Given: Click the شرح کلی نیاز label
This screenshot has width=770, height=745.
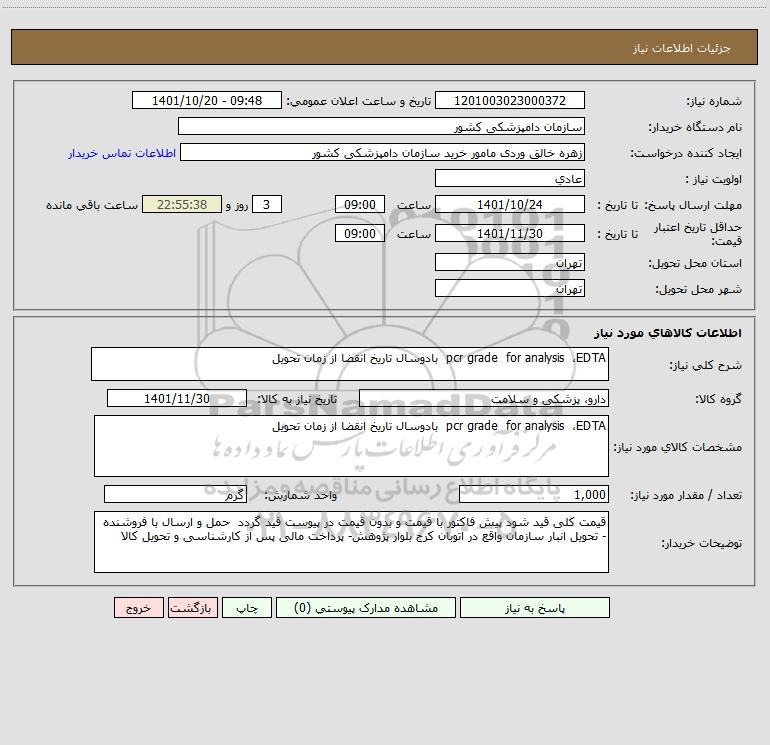Looking at the screenshot, I should tap(706, 365).
